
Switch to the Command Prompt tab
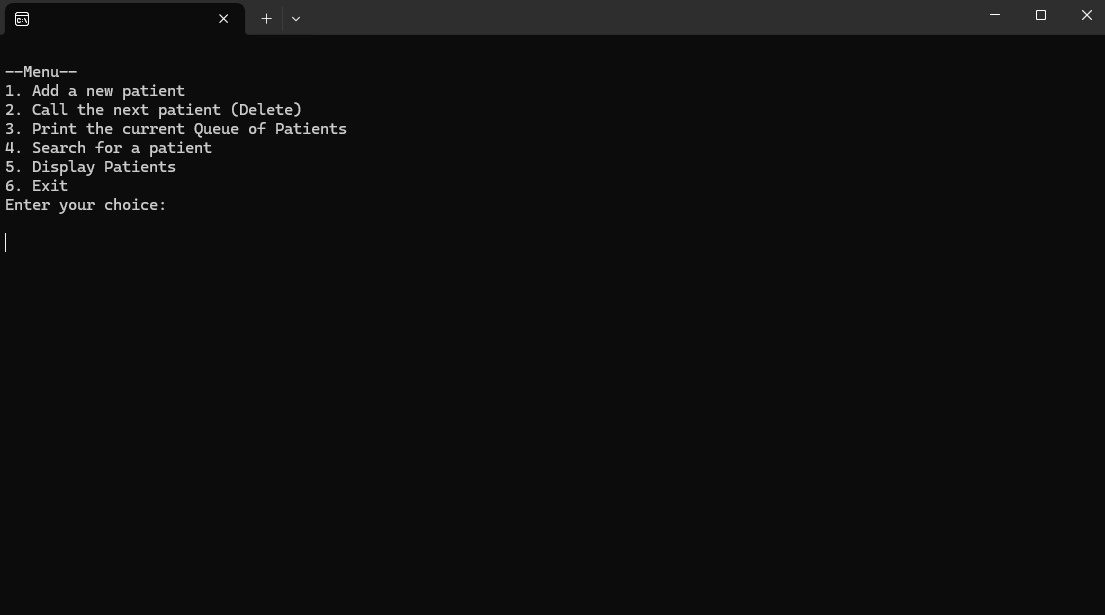tap(120, 18)
